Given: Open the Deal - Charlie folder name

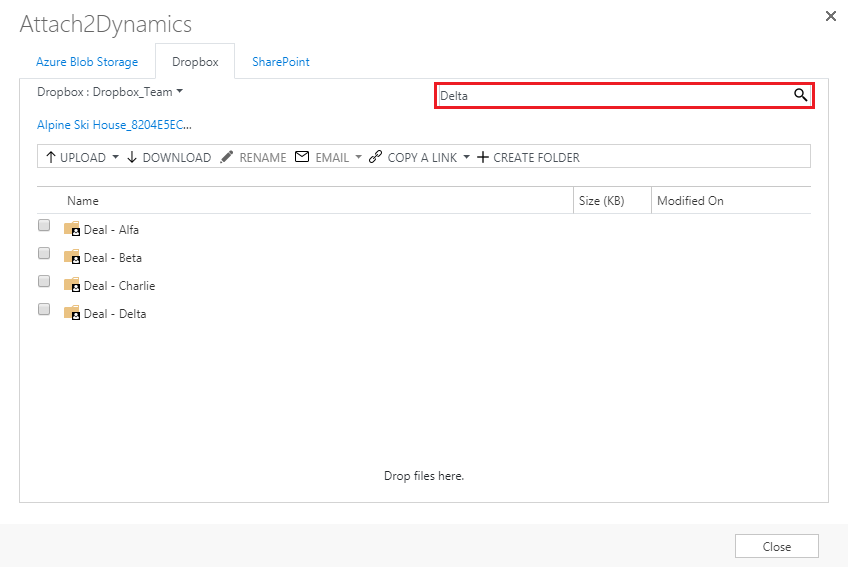Looking at the screenshot, I should (120, 286).
